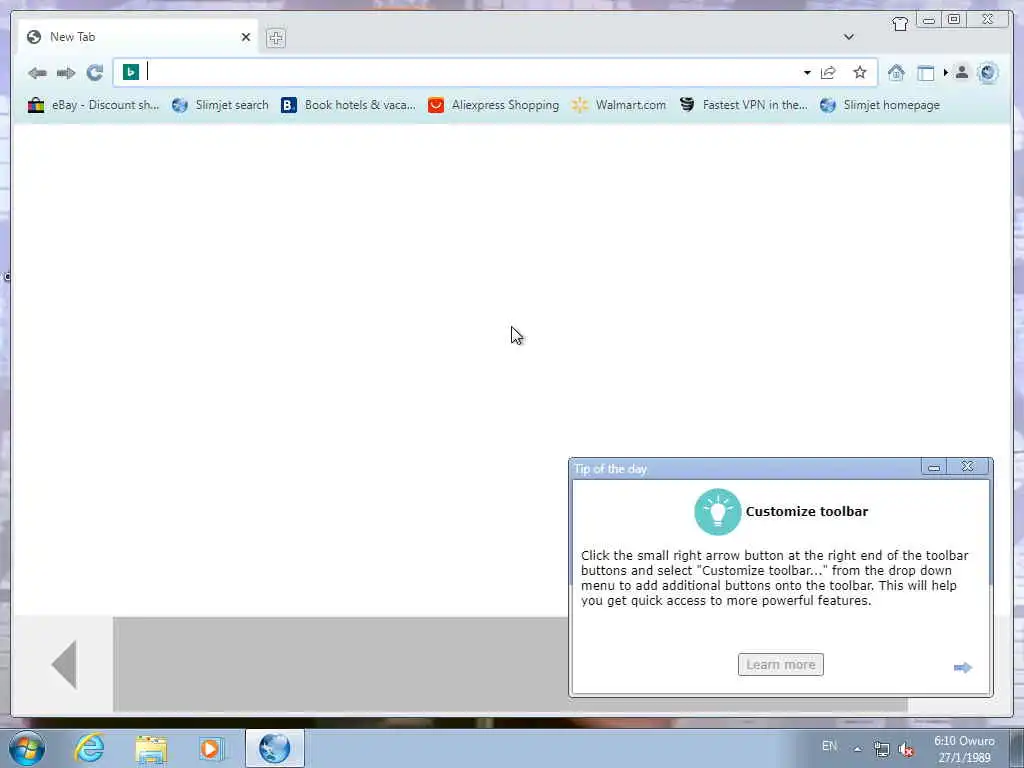Minimize the Tip of the day popup
Screen dimensions: 1024x768
pyautogui.click(x=934, y=467)
